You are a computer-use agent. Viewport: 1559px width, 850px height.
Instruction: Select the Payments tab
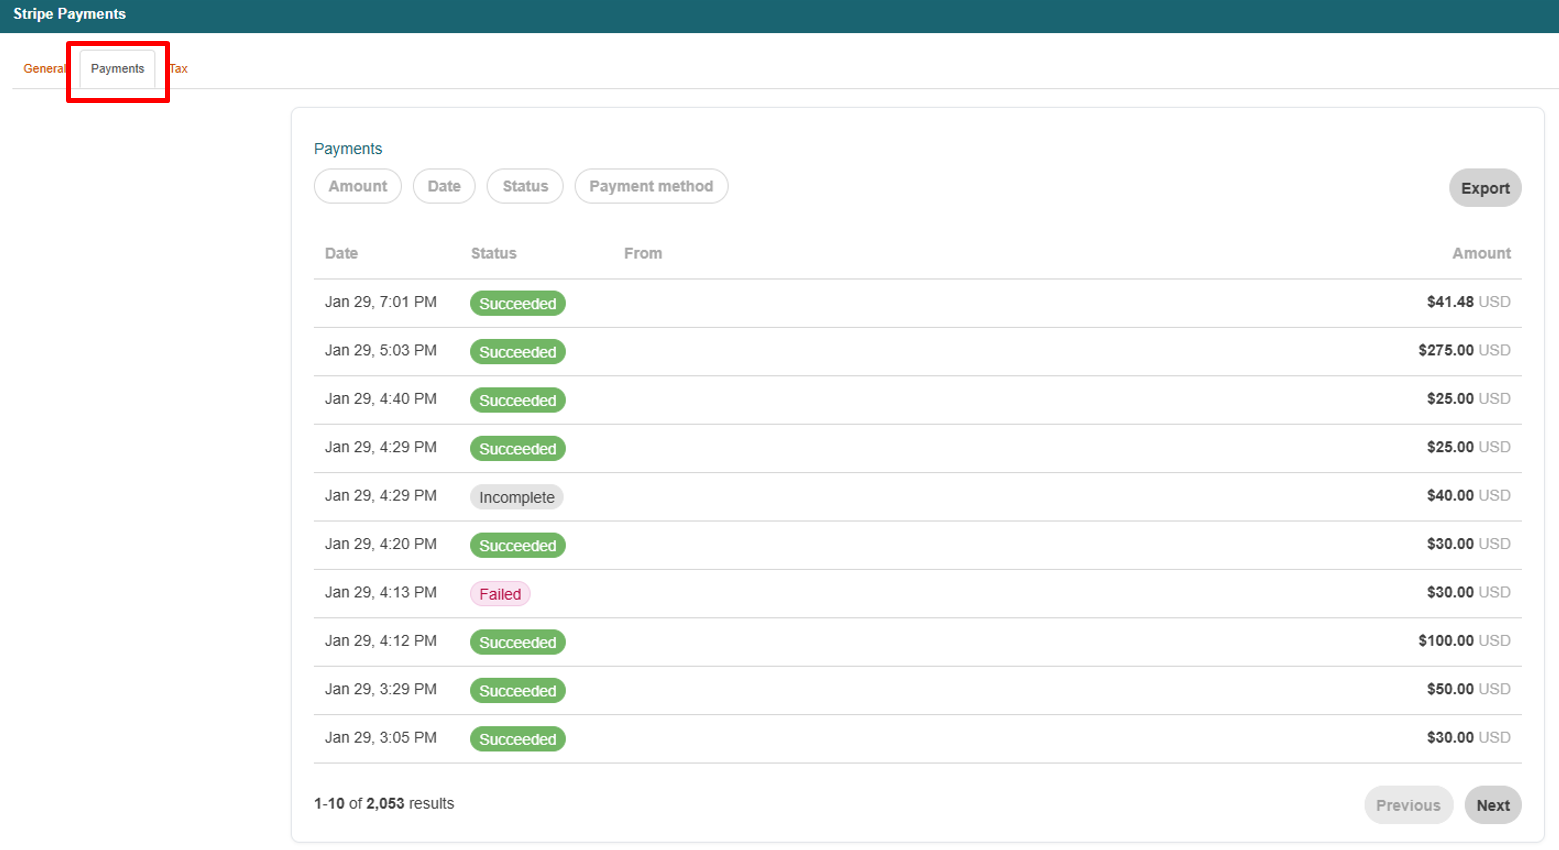tap(117, 69)
